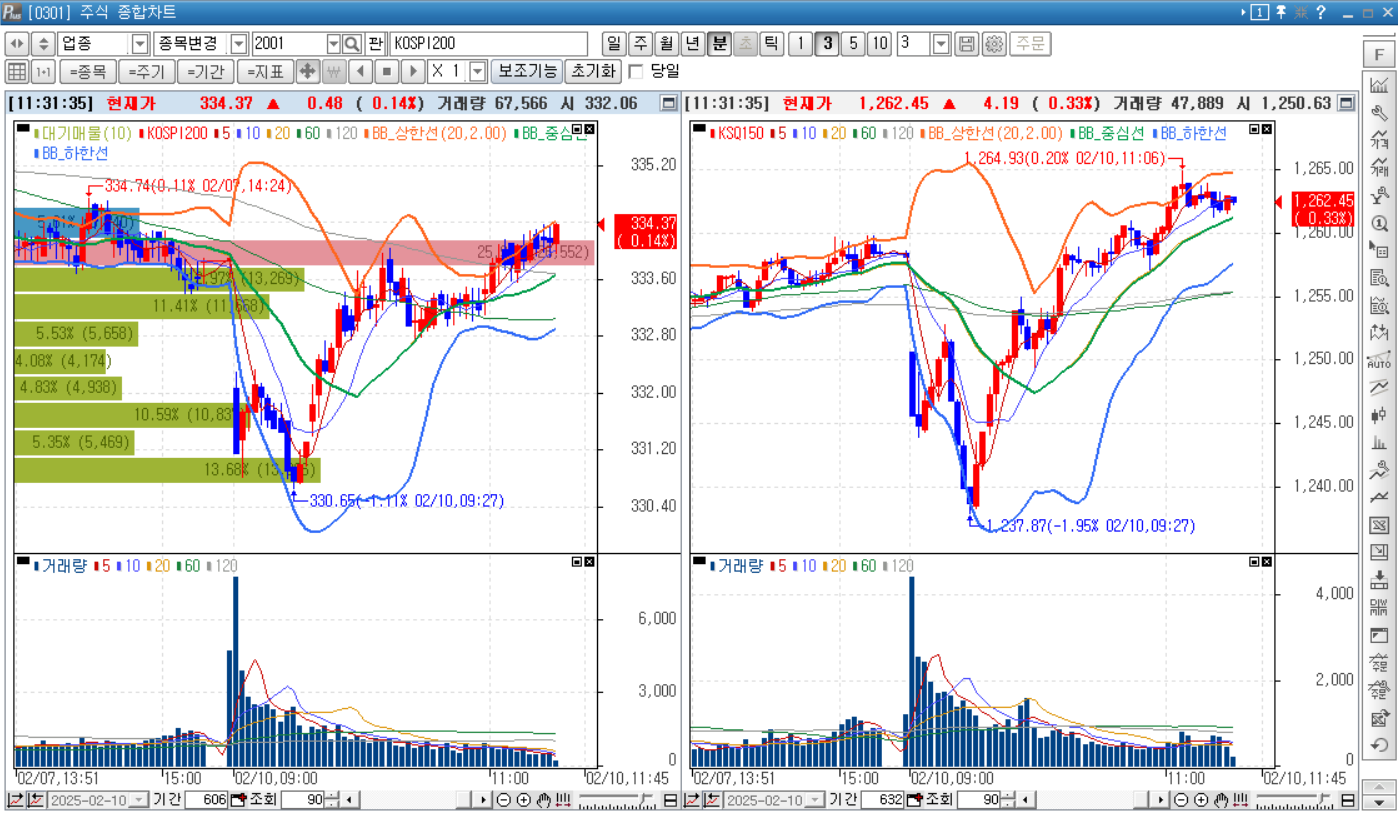Screen dimensions: 1398x814
Task: Open chart settings gear icon in toolbar
Action: coord(994,44)
